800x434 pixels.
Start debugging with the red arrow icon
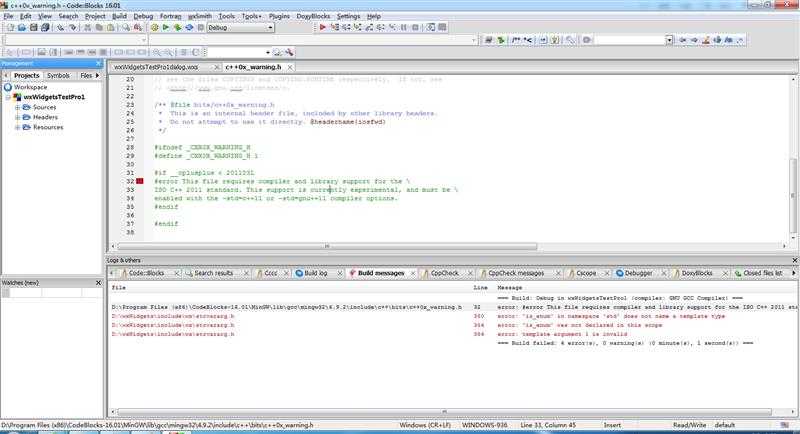tap(322, 28)
